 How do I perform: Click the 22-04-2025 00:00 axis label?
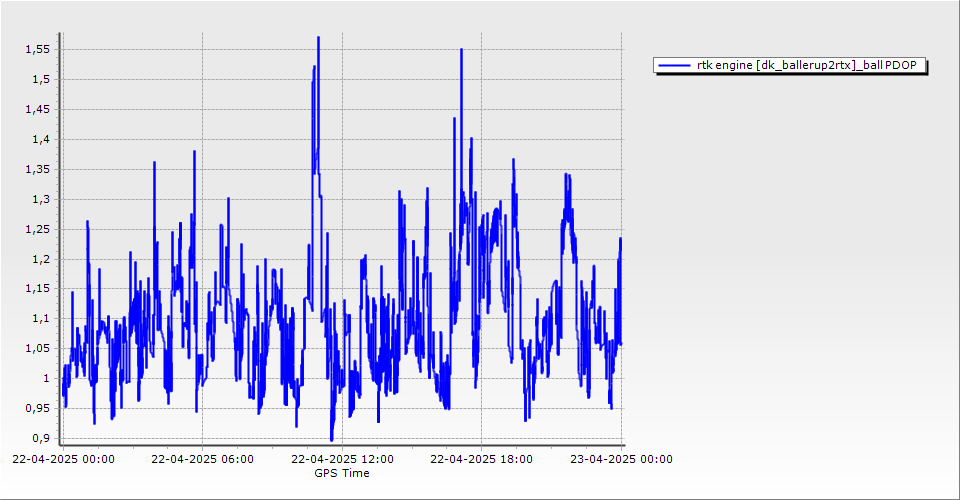click(x=63, y=459)
